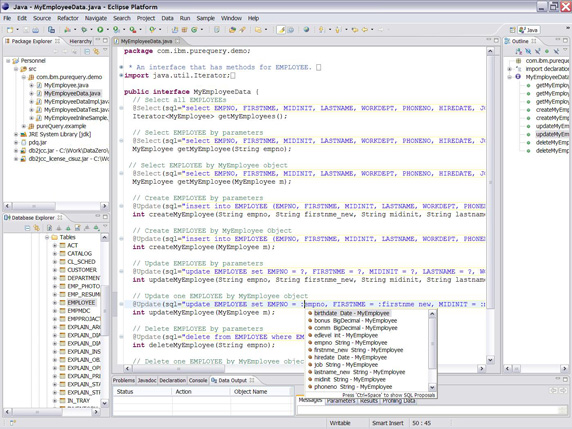Open the New wizard dropdown arrow
This screenshot has width=572, height=429.
pyautogui.click(x=17, y=30)
